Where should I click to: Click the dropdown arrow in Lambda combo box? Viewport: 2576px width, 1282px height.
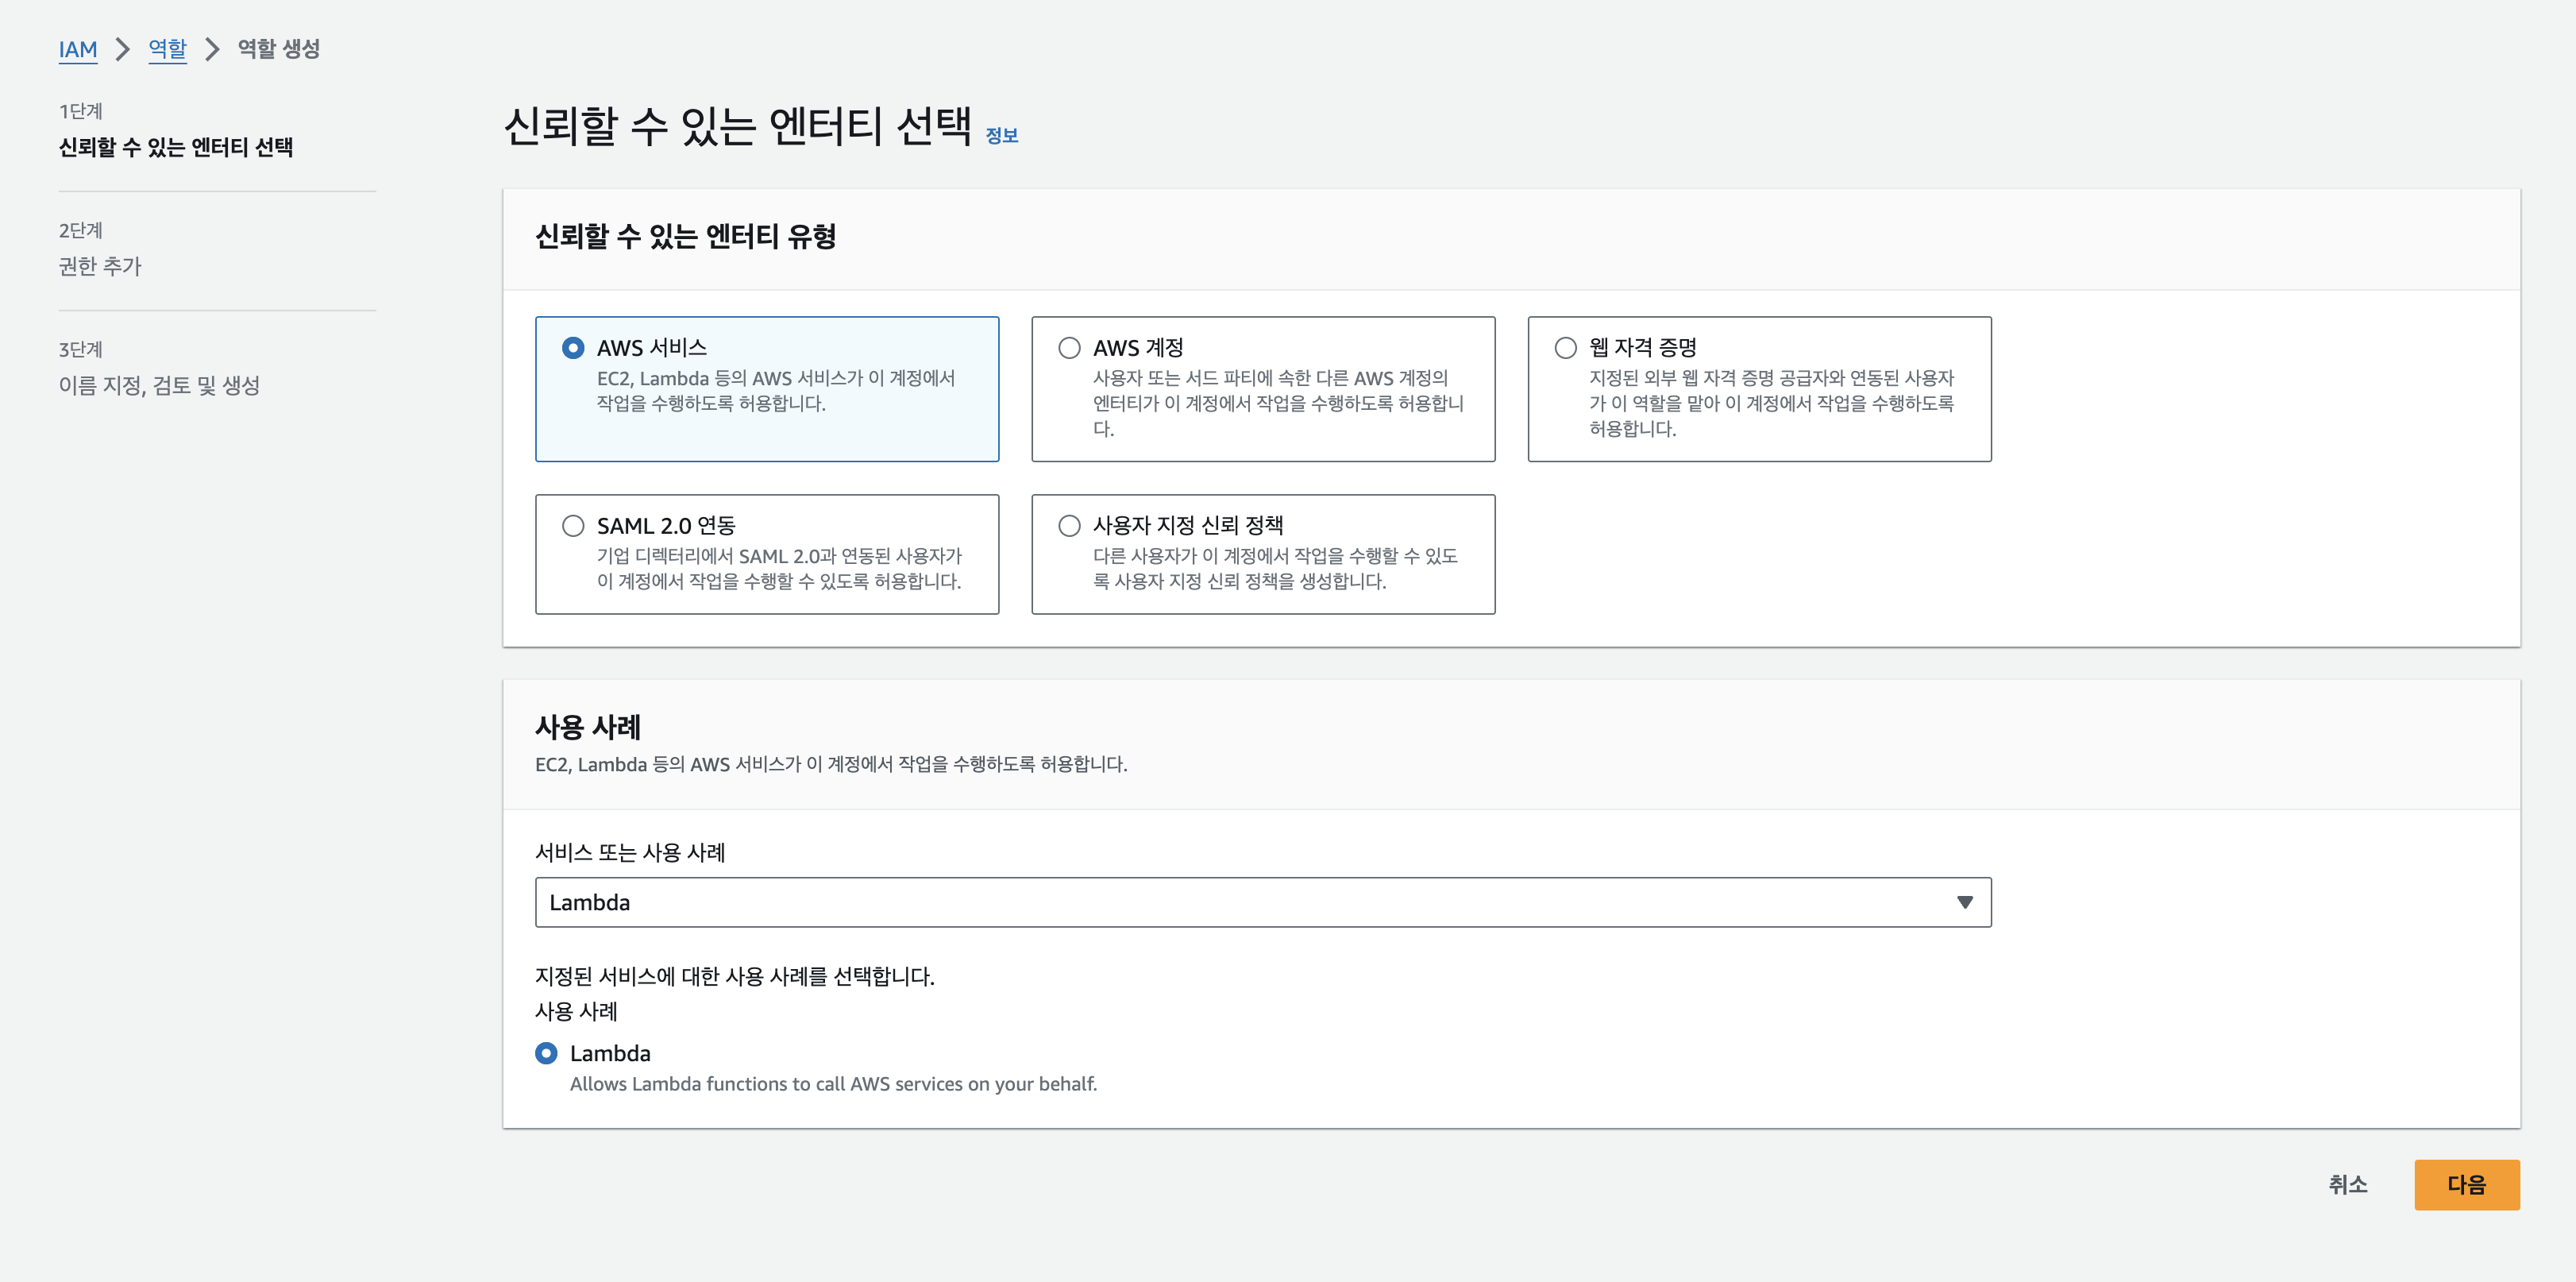(1964, 902)
